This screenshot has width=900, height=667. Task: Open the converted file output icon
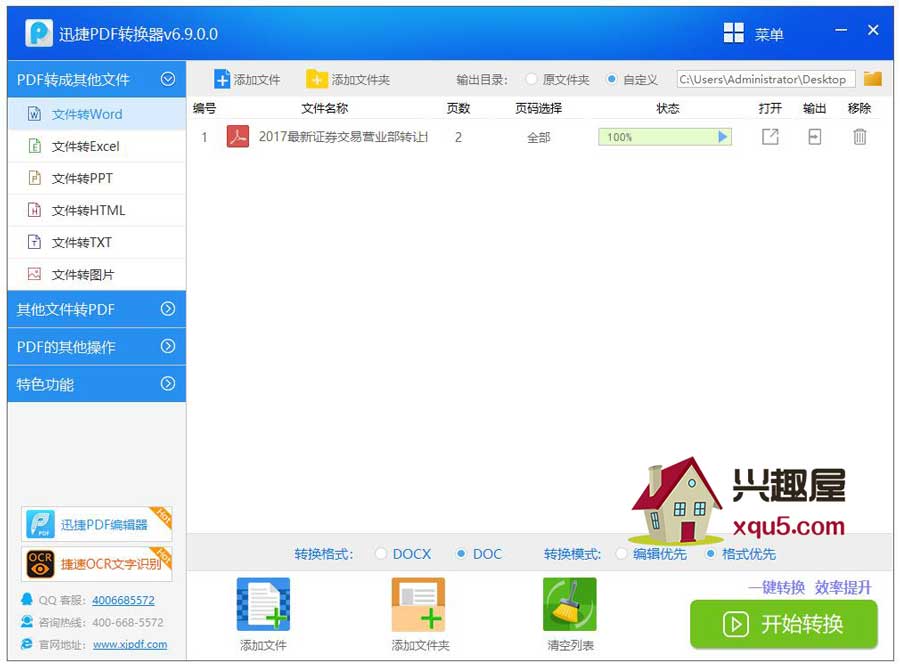815,137
